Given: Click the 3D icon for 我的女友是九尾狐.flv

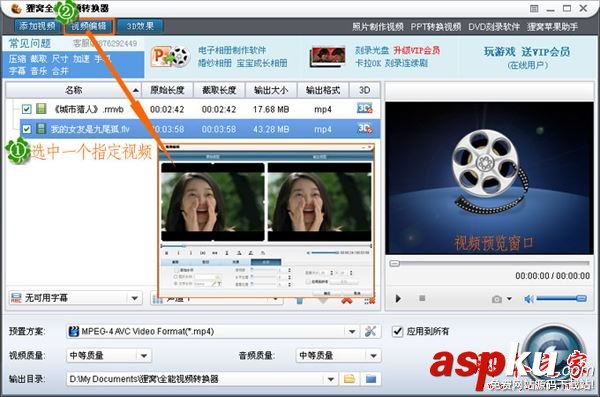Looking at the screenshot, I should coord(365,128).
